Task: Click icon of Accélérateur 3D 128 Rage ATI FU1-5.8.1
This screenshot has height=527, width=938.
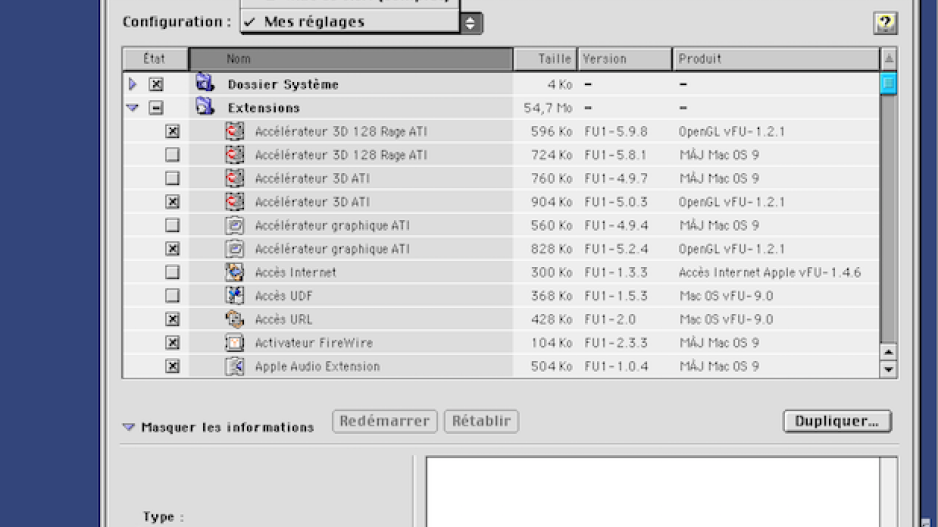Action: pyautogui.click(x=234, y=154)
